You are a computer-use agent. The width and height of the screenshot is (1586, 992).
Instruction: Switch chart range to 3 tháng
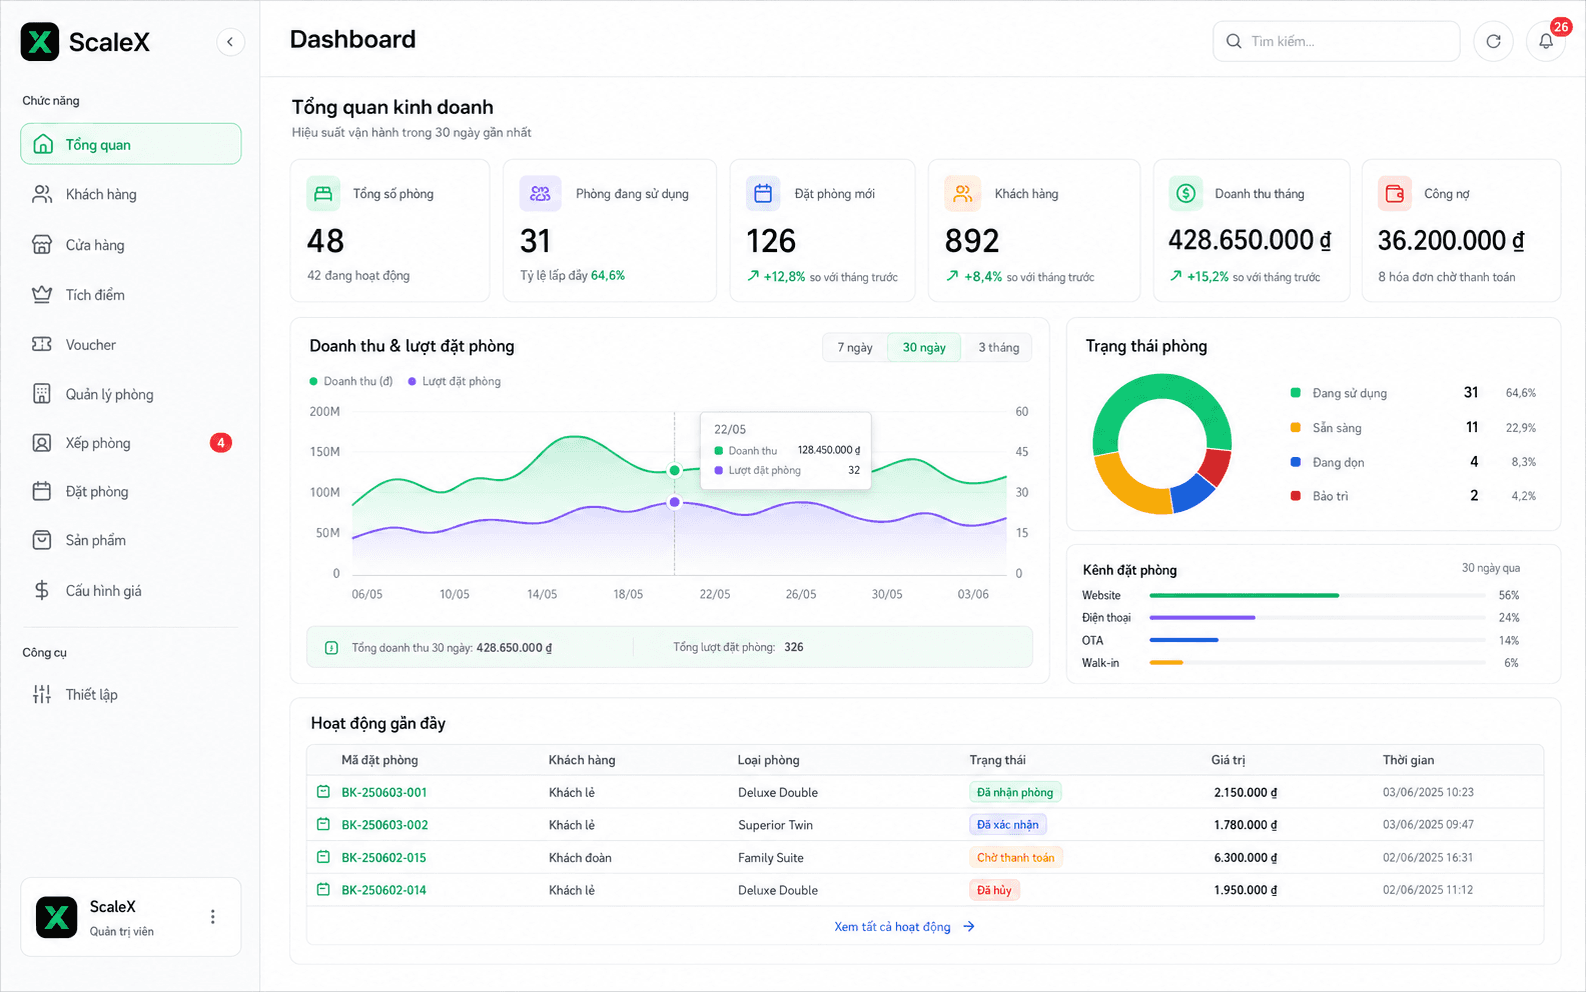tap(998, 347)
